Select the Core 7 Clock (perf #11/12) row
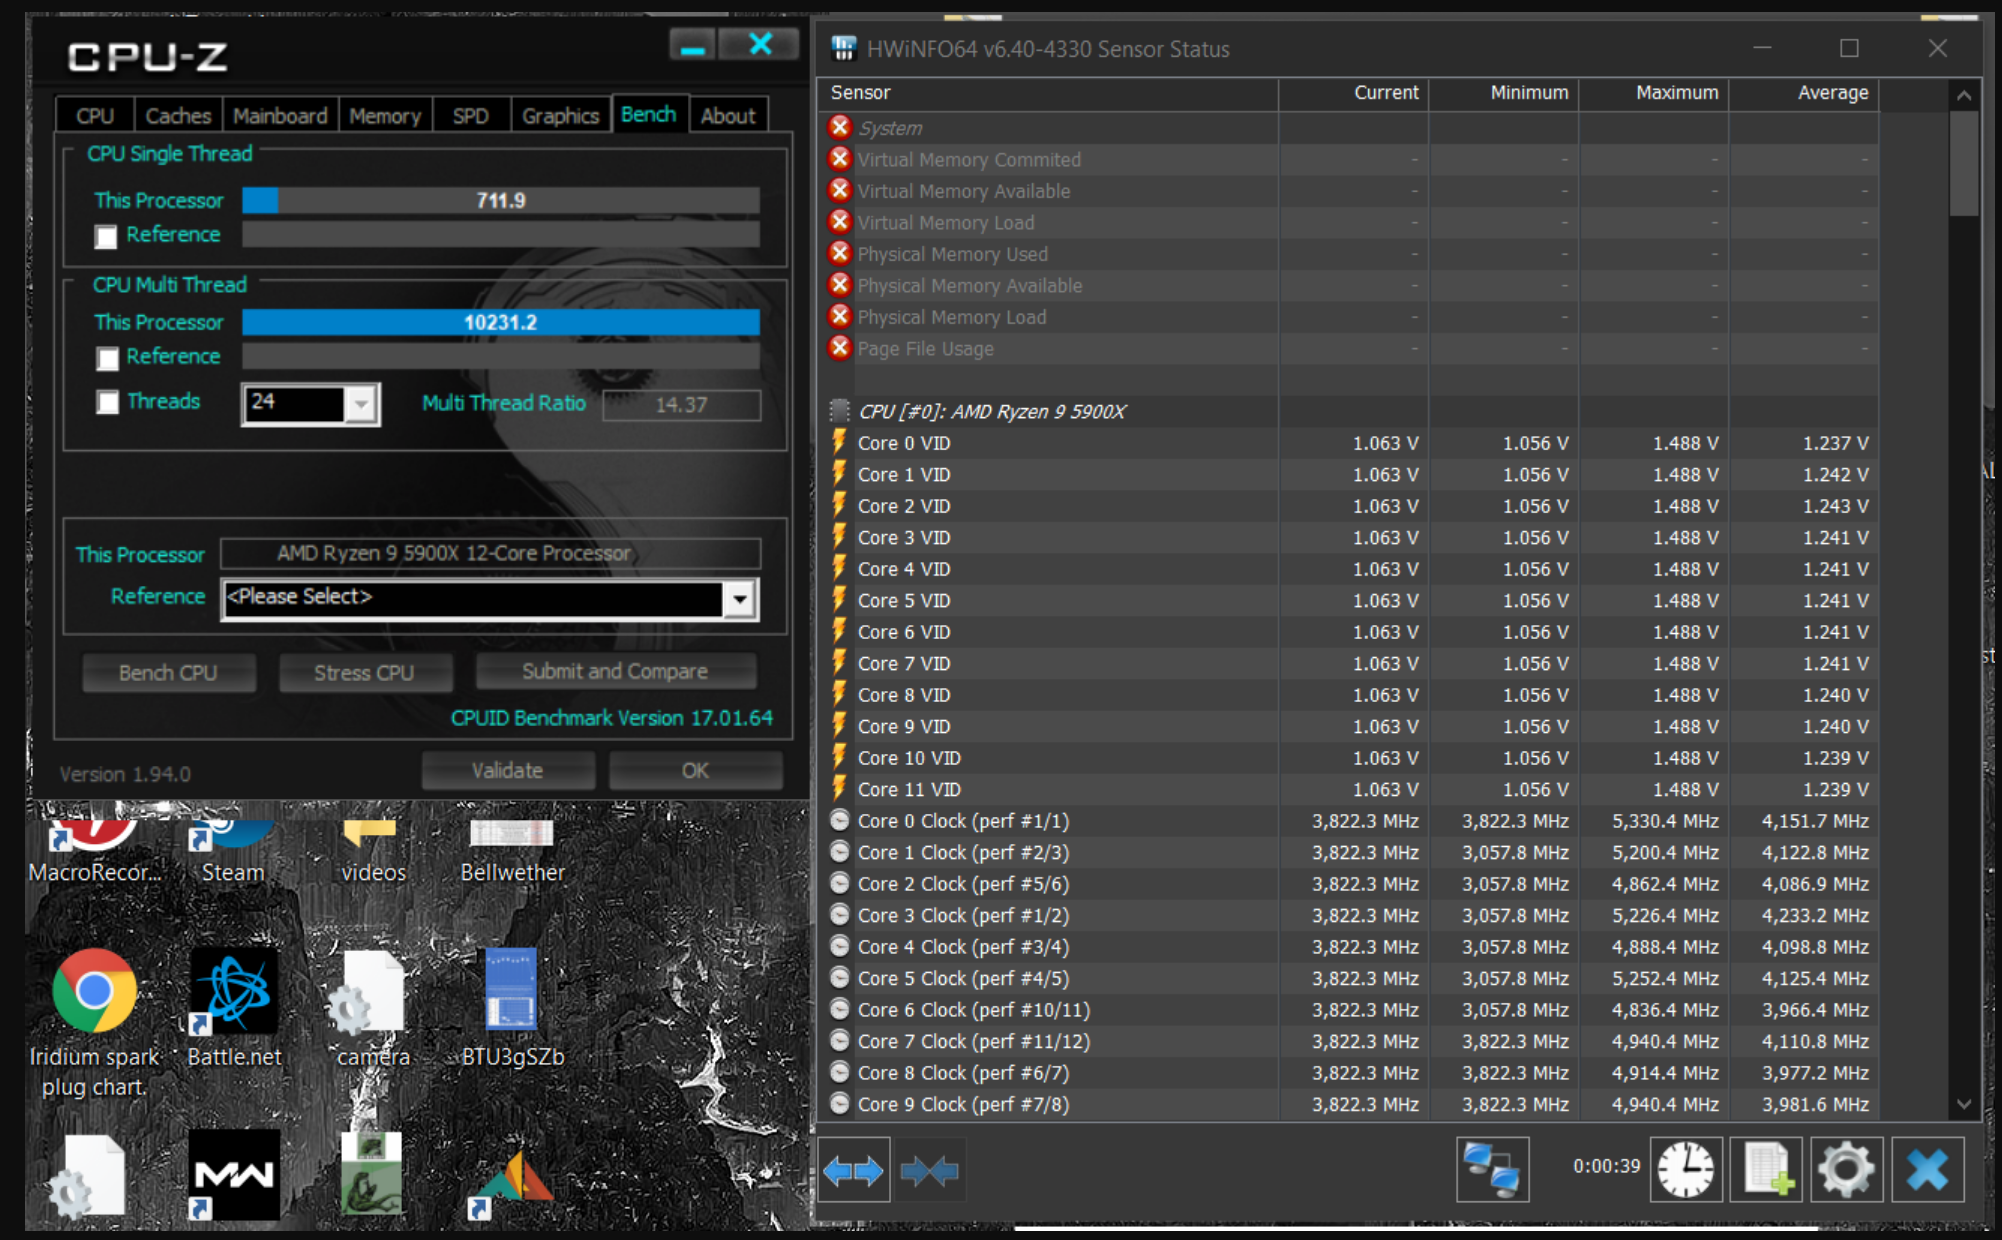 [x=1348, y=1041]
